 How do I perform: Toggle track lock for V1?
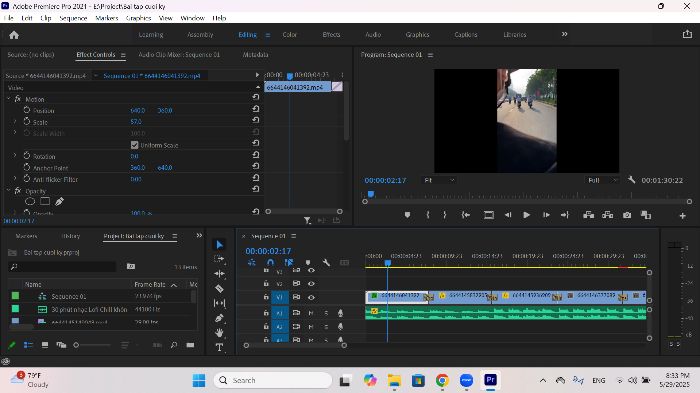(266, 297)
